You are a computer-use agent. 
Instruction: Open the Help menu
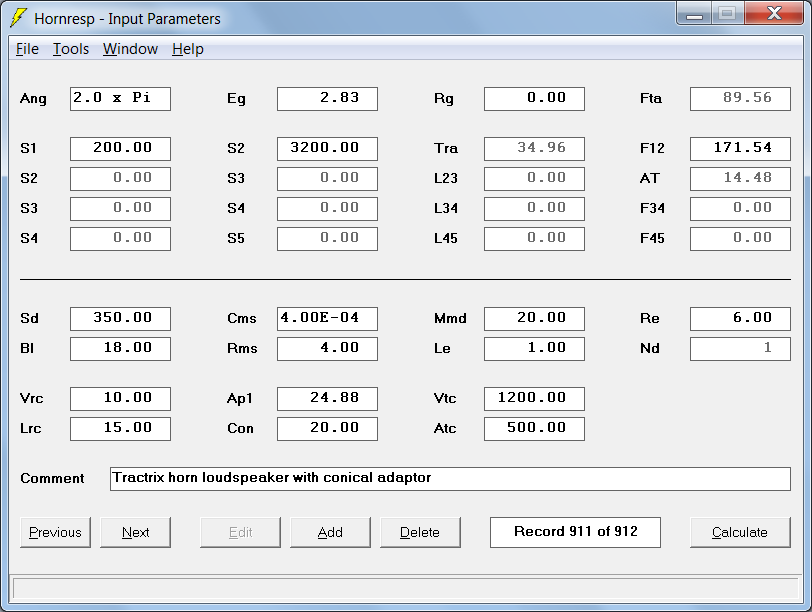[x=188, y=49]
